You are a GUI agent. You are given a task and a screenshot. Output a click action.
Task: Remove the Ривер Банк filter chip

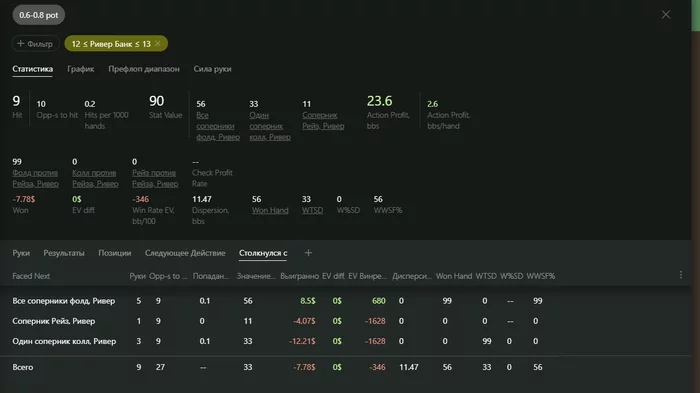click(158, 43)
